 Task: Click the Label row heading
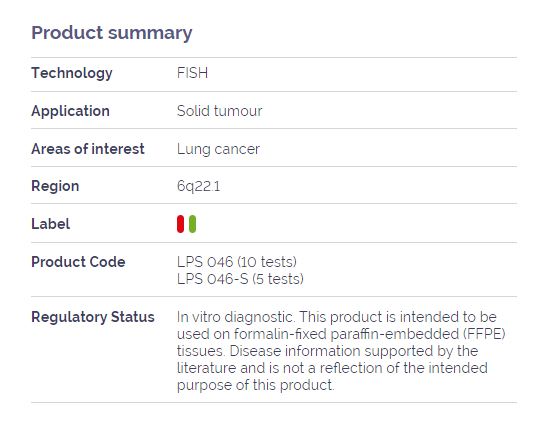(x=50, y=224)
